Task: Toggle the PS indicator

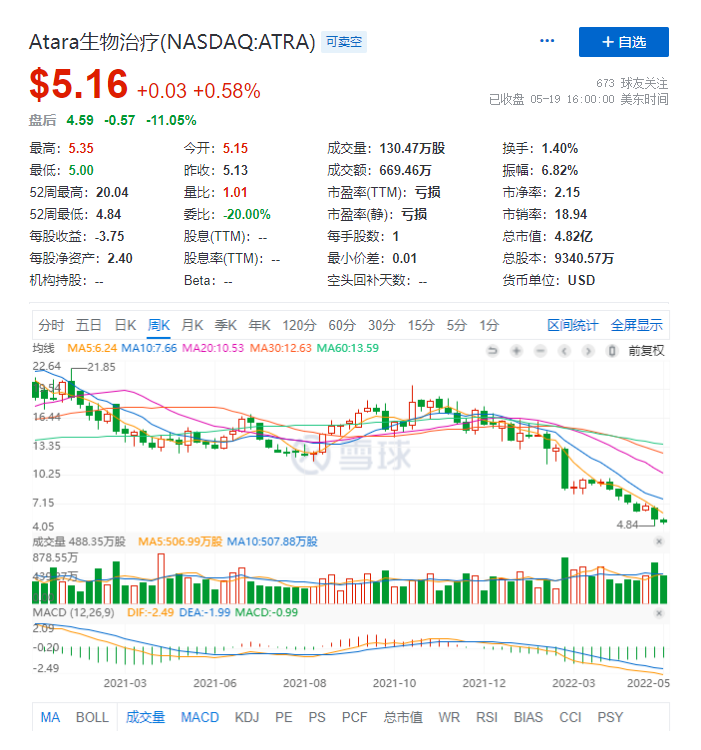Action: (x=317, y=717)
